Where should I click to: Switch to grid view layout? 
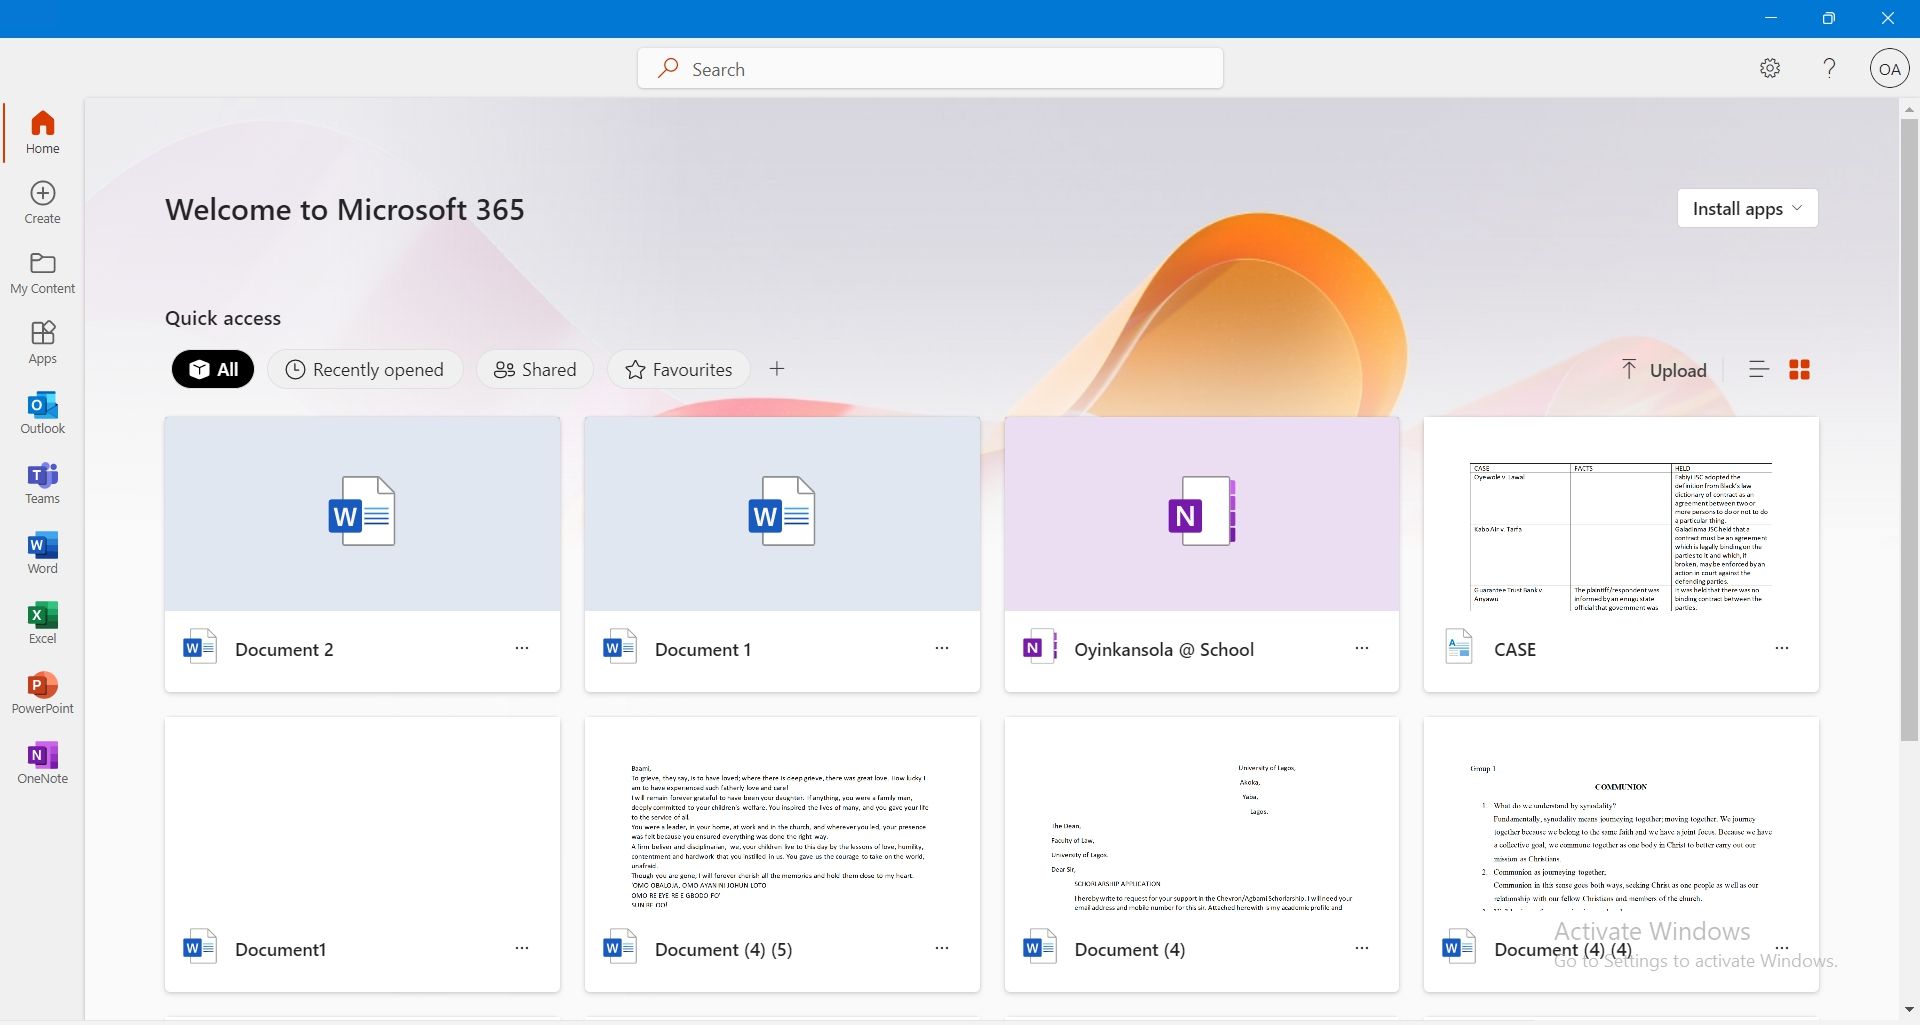coord(1799,370)
